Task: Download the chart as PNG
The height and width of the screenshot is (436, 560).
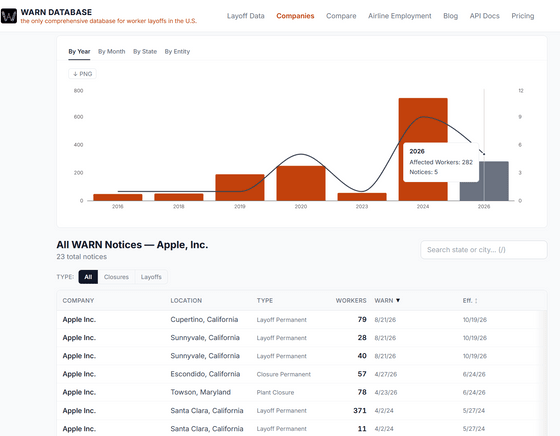Action: [82, 74]
